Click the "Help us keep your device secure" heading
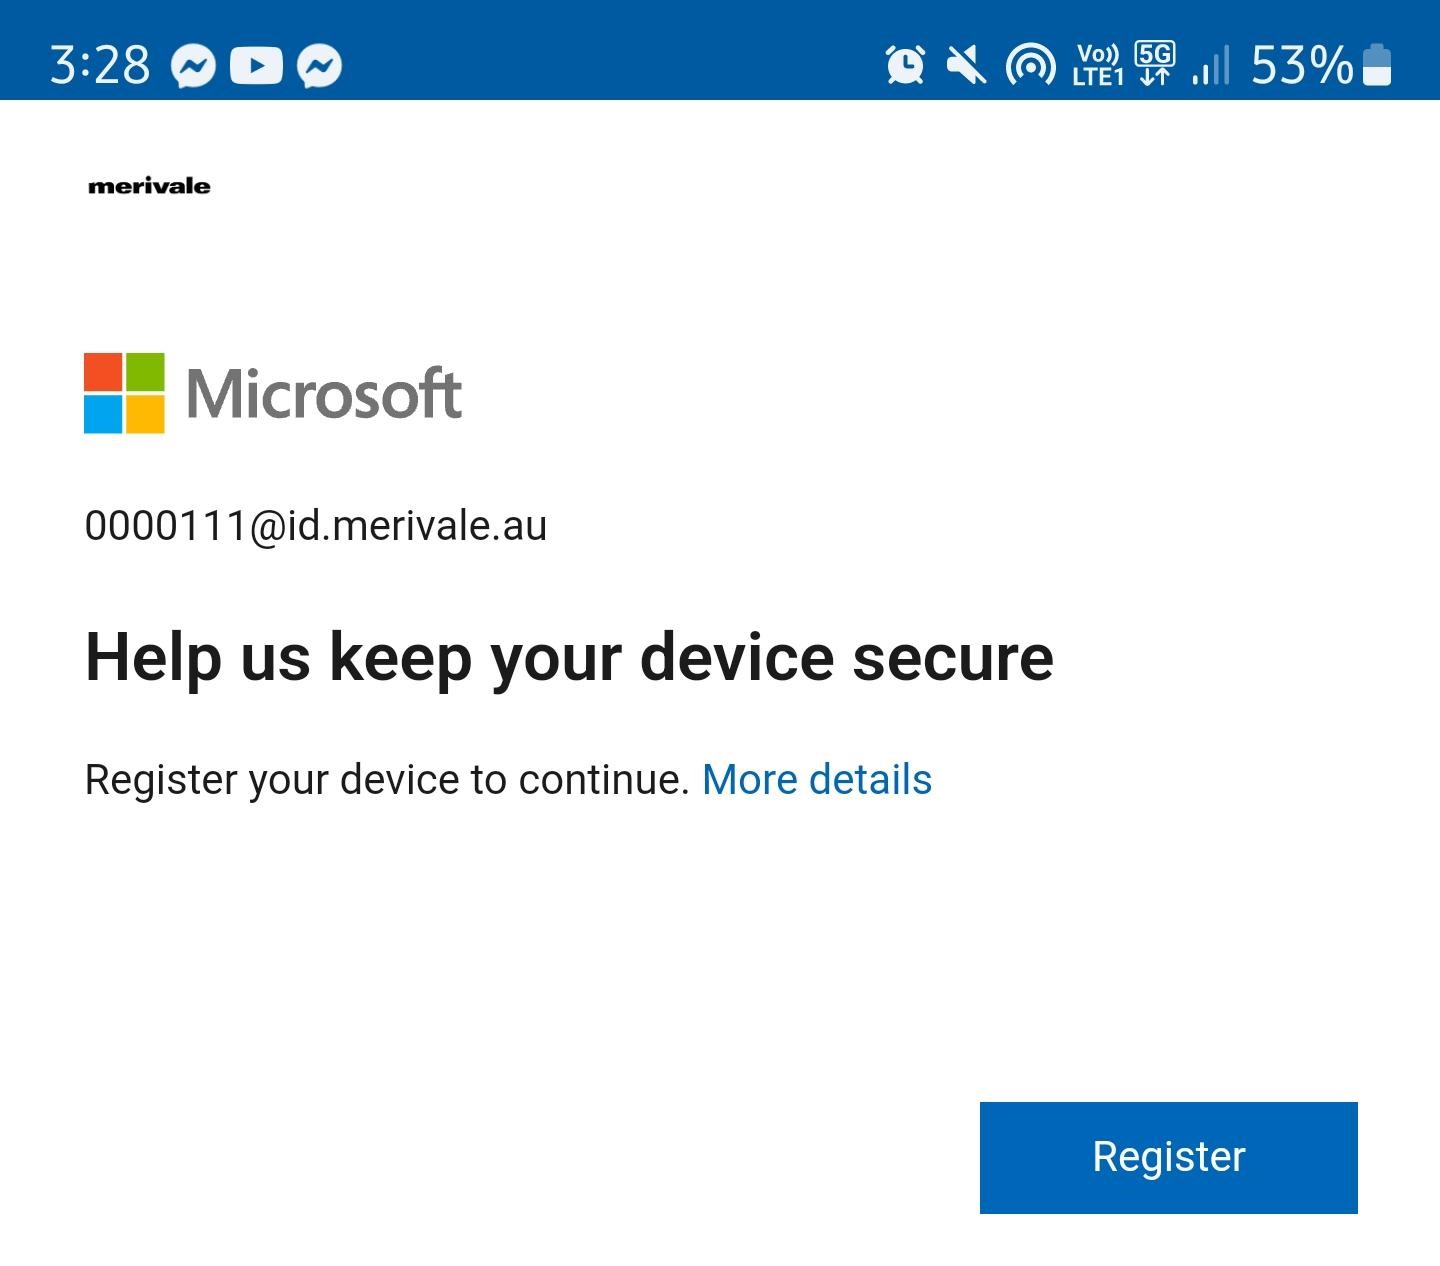 tap(569, 658)
